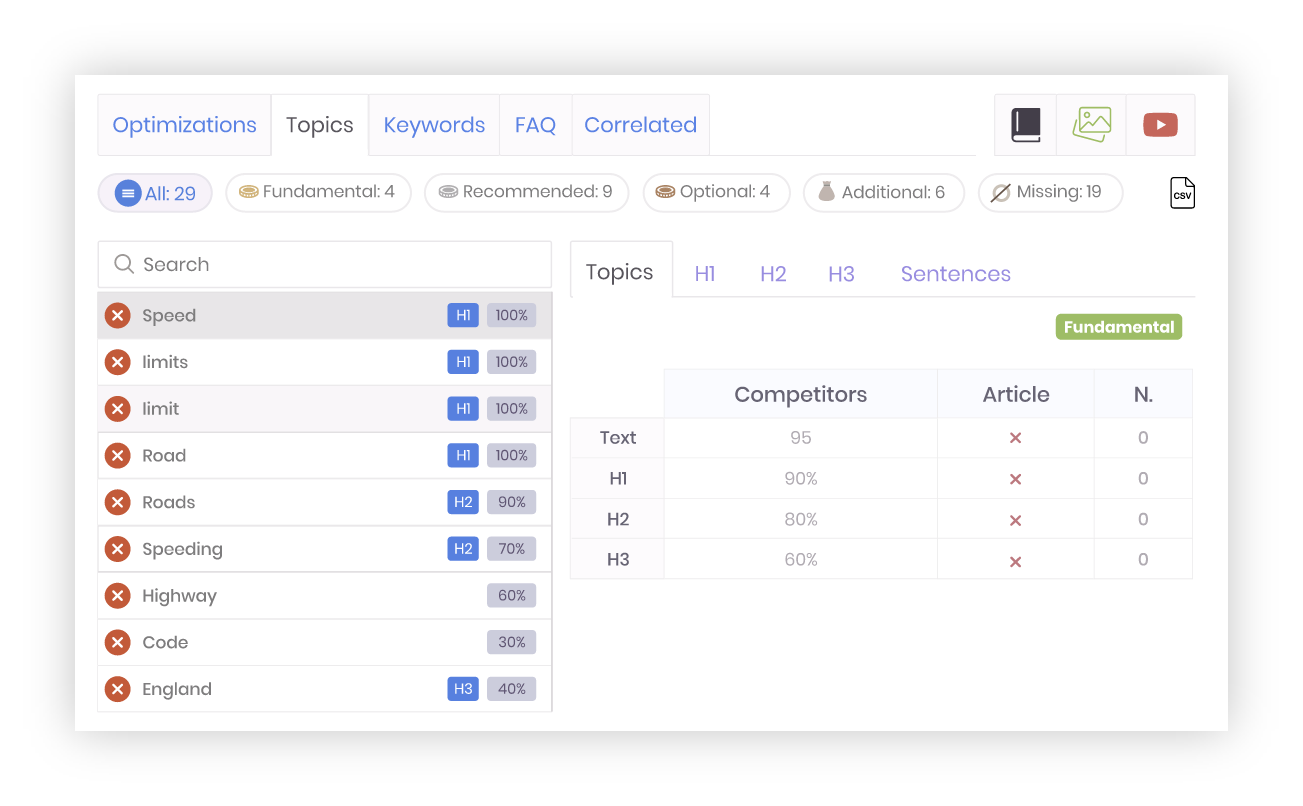Remove the Highway topic

click(117, 595)
